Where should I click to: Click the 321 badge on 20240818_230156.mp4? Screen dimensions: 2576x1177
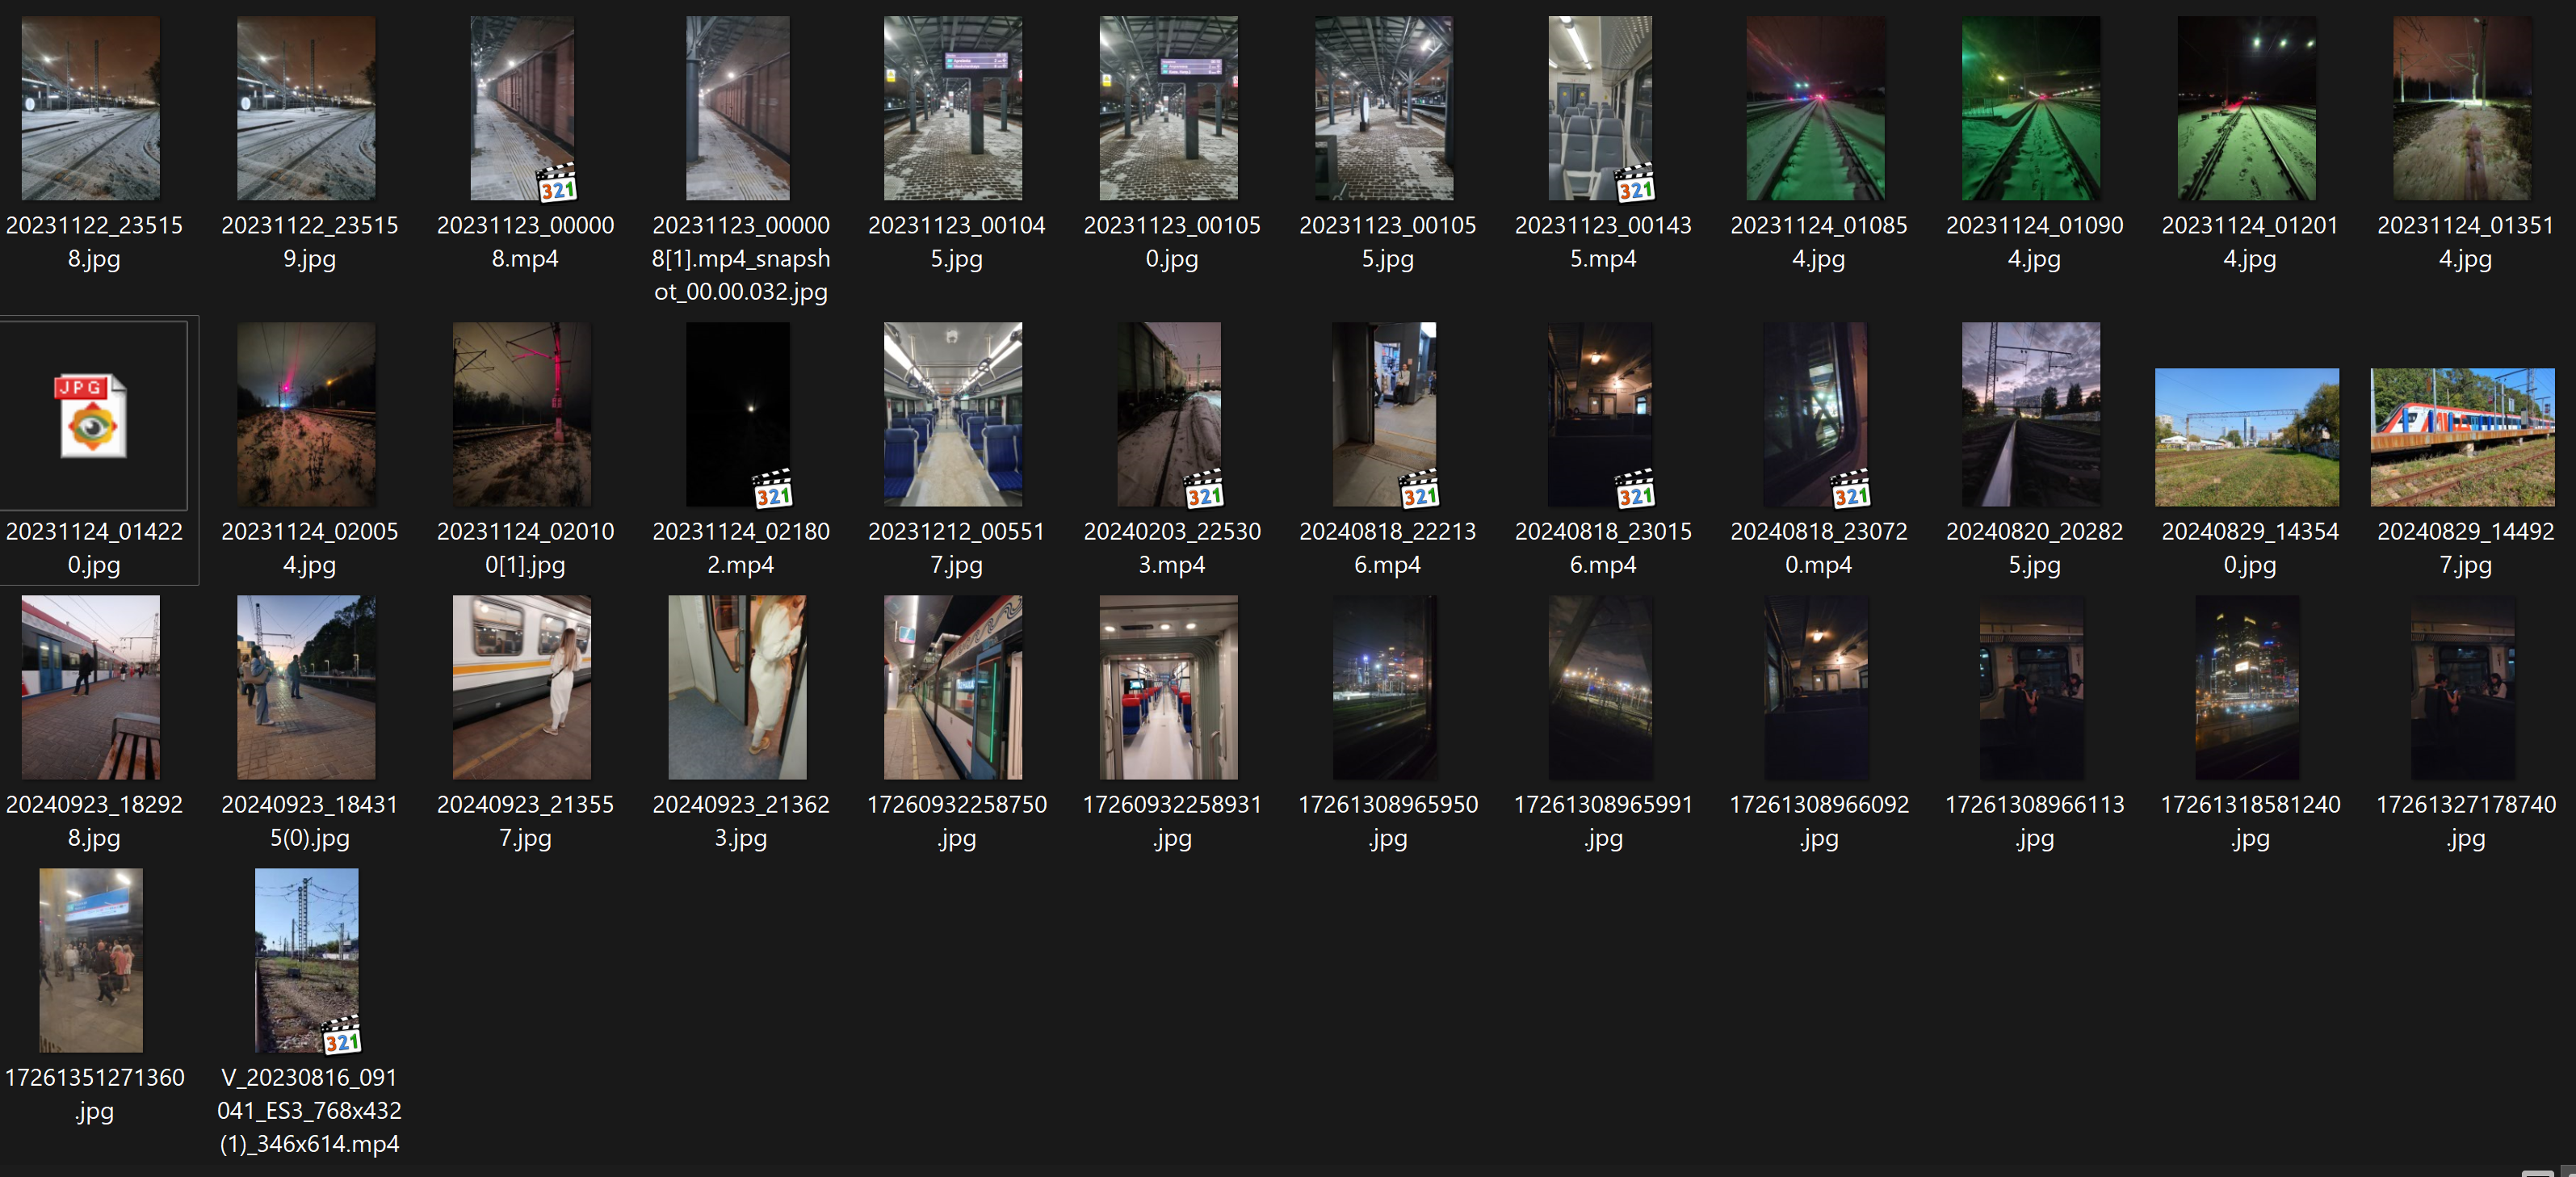point(1635,492)
